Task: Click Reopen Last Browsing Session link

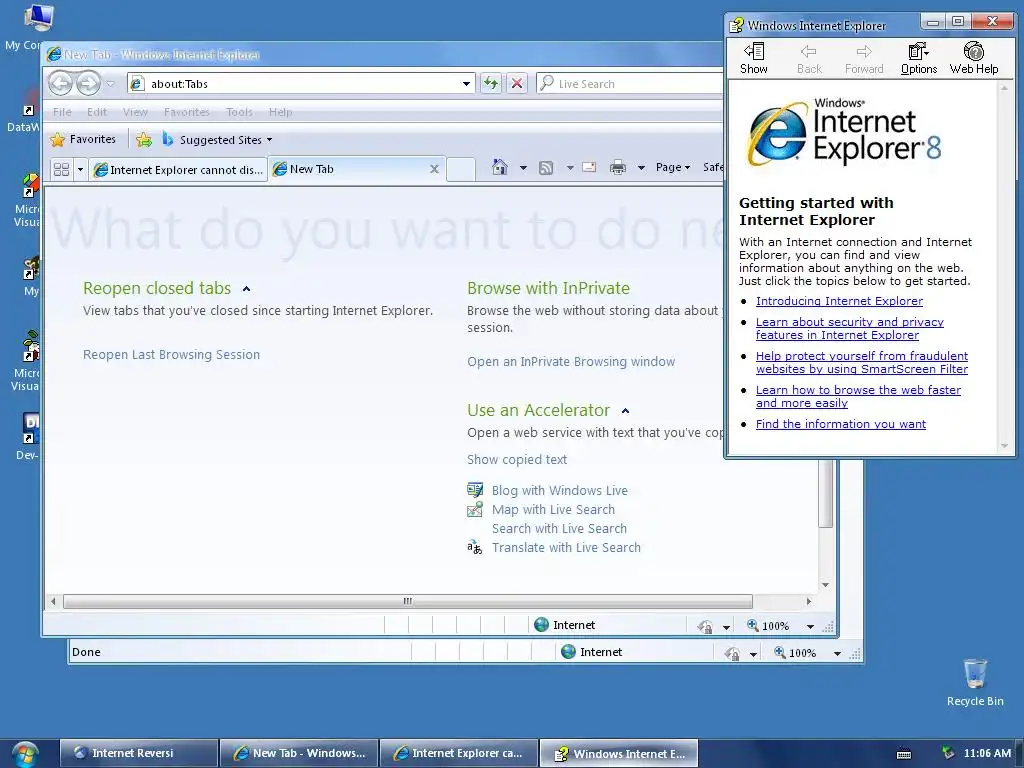Action: coord(171,355)
